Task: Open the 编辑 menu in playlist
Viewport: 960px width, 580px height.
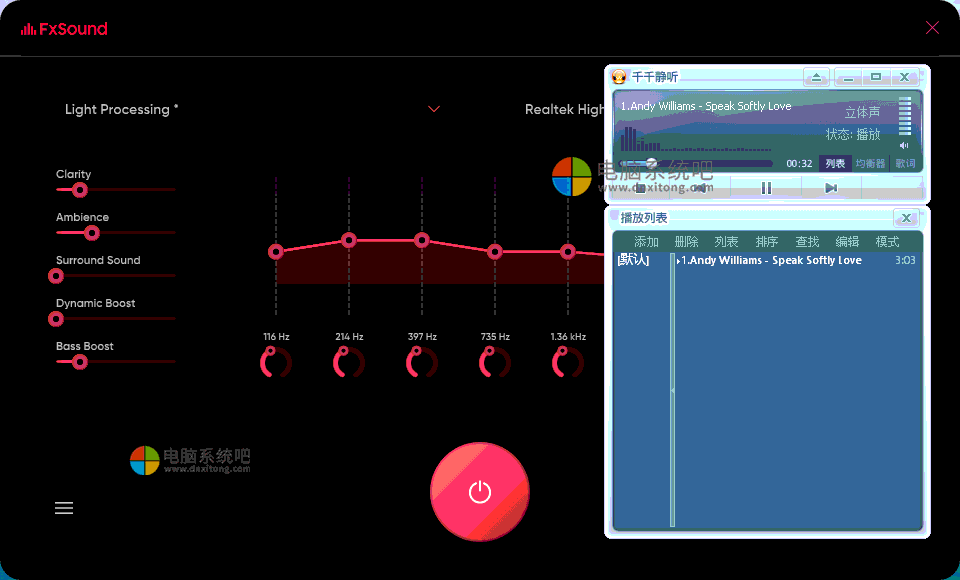Action: [x=847, y=242]
